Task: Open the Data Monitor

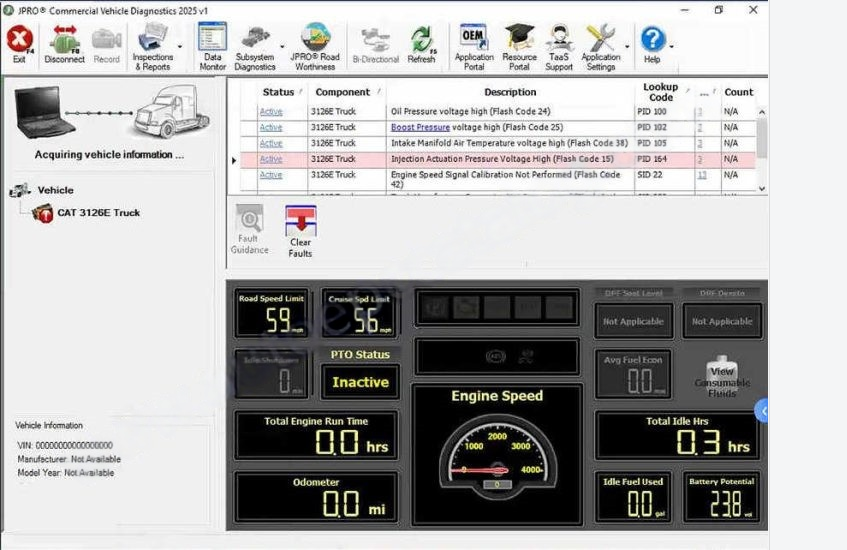Action: pyautogui.click(x=212, y=47)
